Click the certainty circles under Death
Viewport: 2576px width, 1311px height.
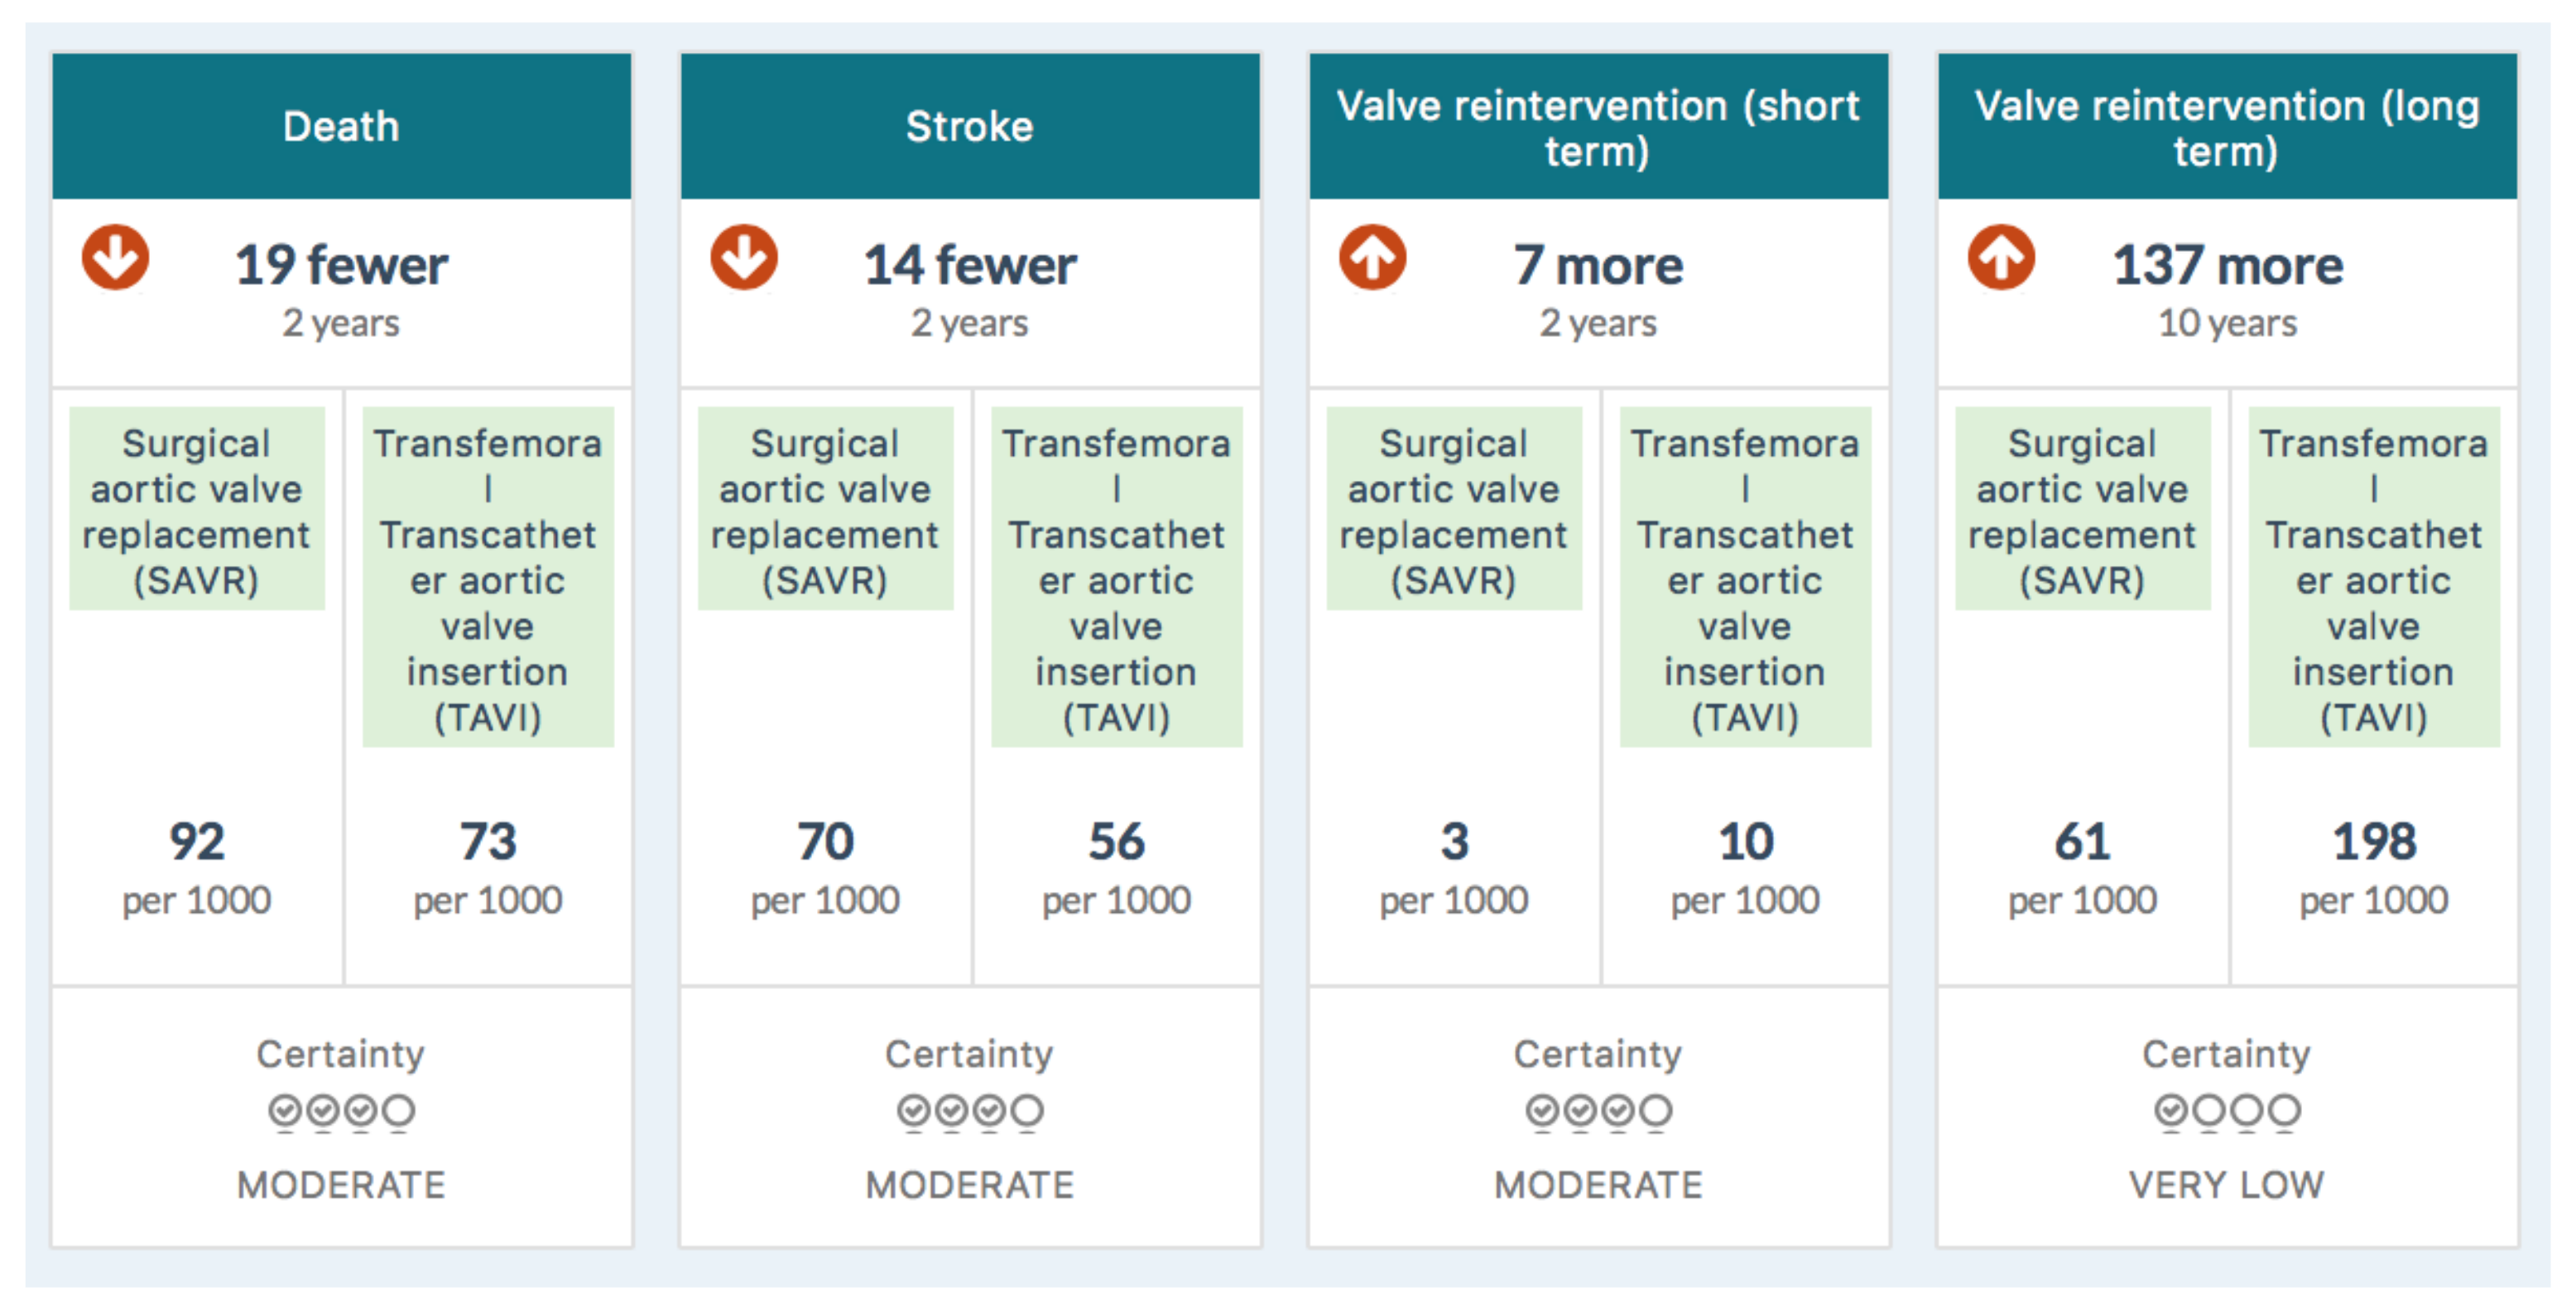(341, 1111)
